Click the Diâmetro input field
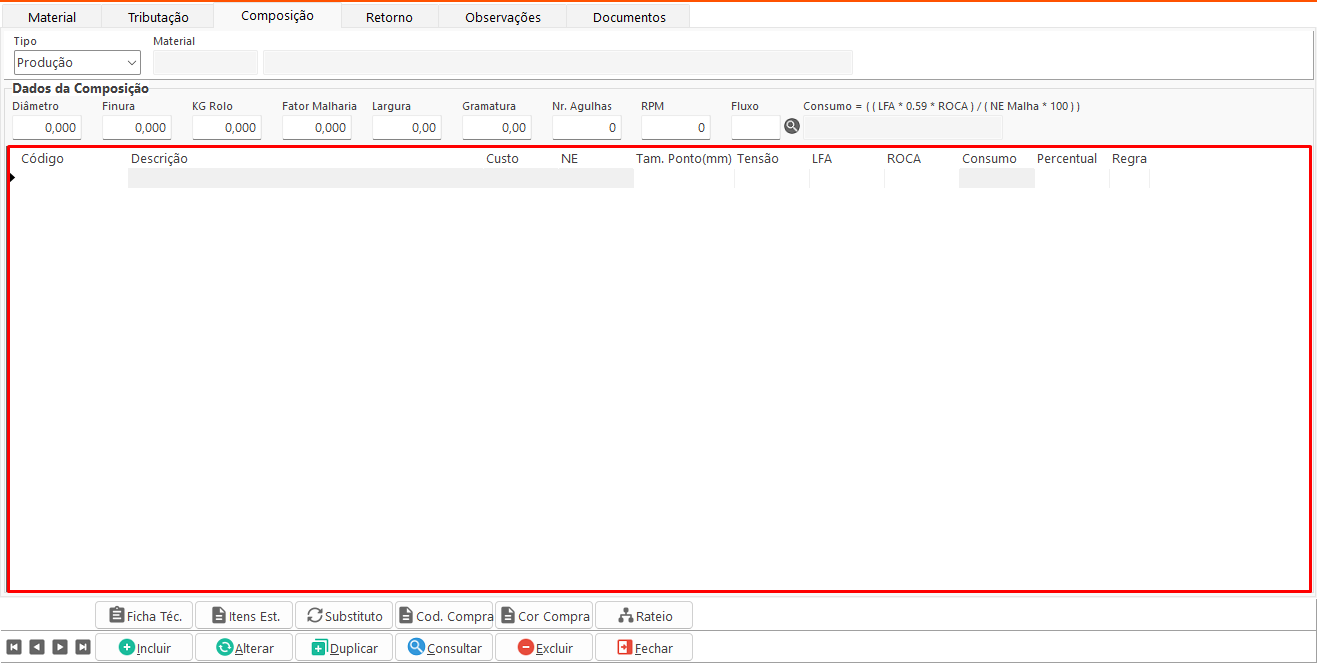This screenshot has height=663, width=1317. pos(46,128)
